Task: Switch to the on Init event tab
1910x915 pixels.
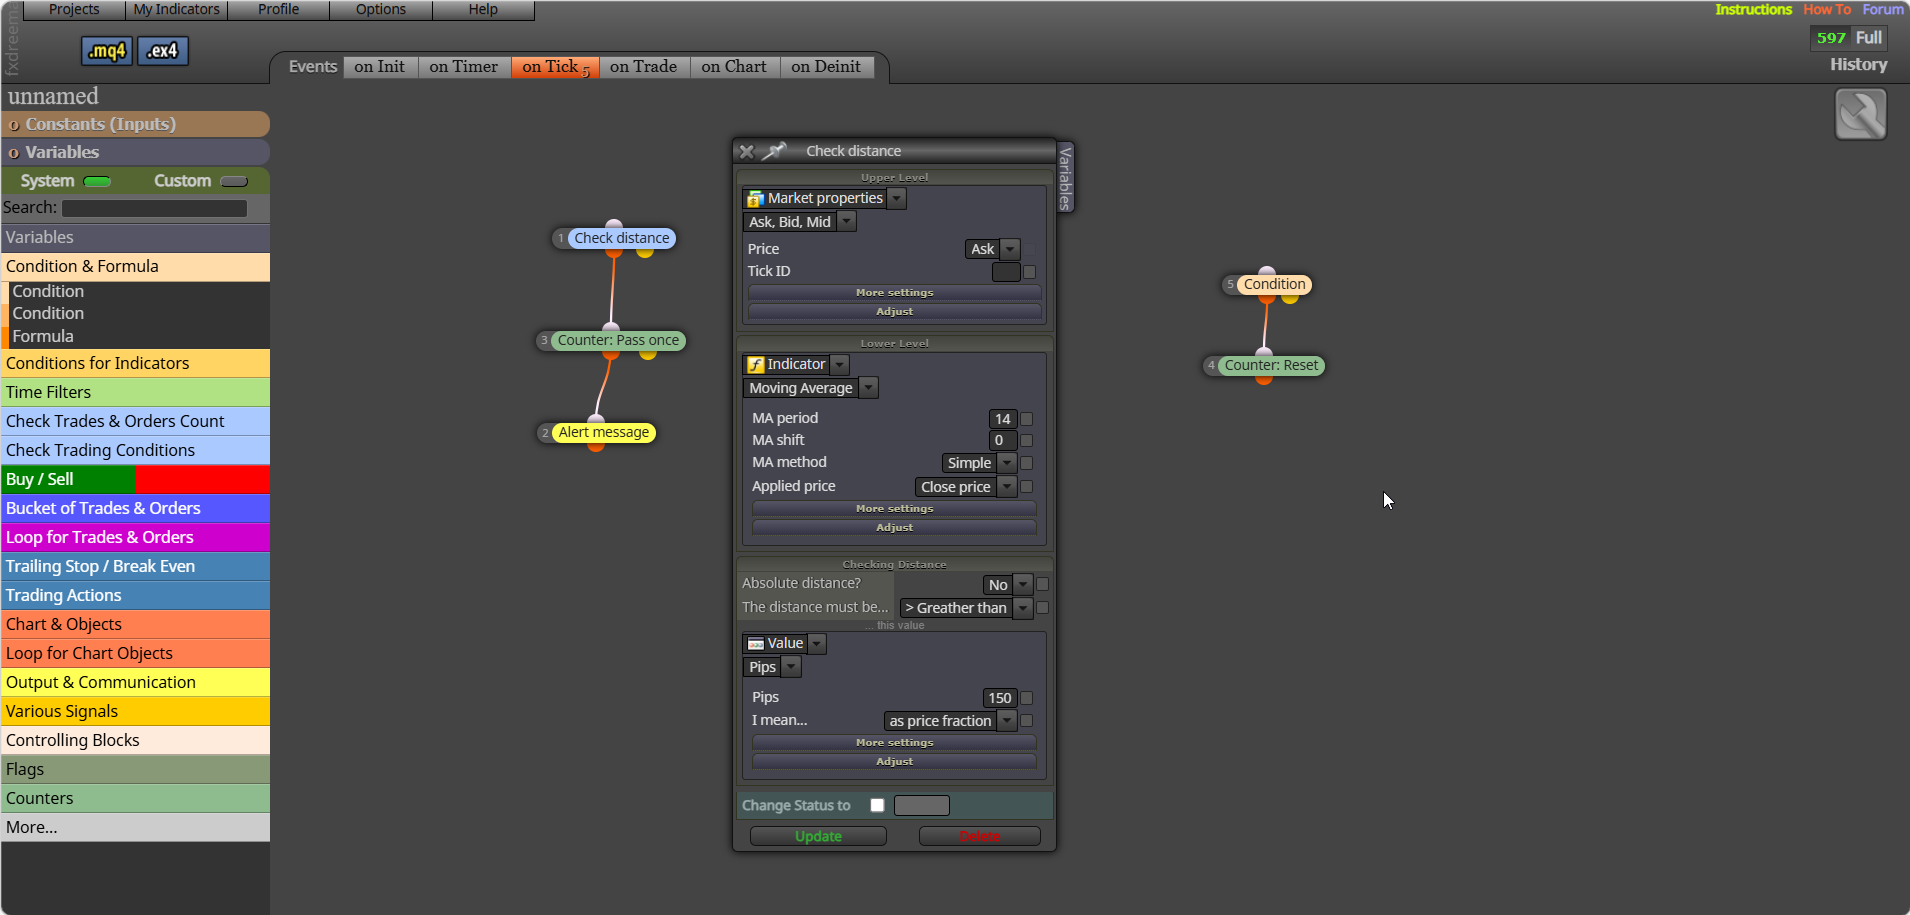Action: (x=380, y=67)
